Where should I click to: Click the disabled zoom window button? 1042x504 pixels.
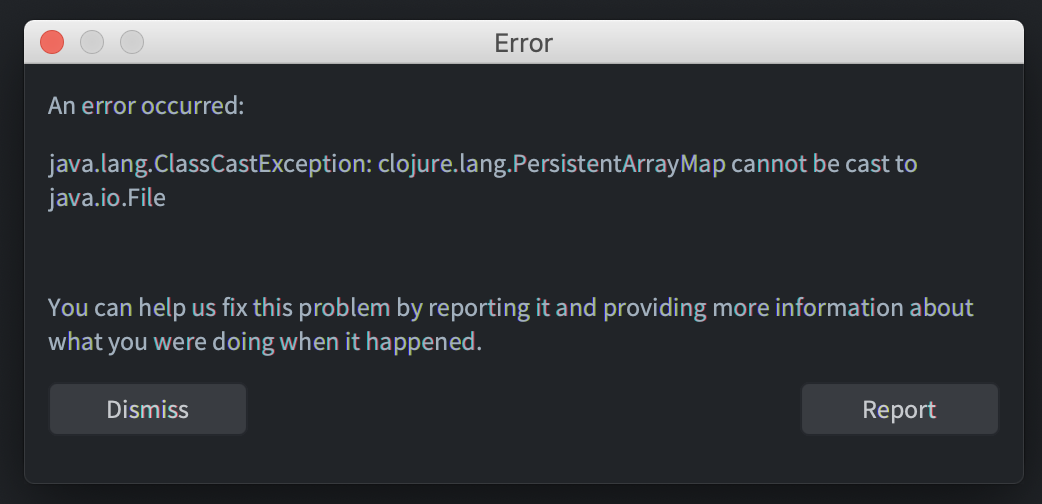pyautogui.click(x=132, y=43)
